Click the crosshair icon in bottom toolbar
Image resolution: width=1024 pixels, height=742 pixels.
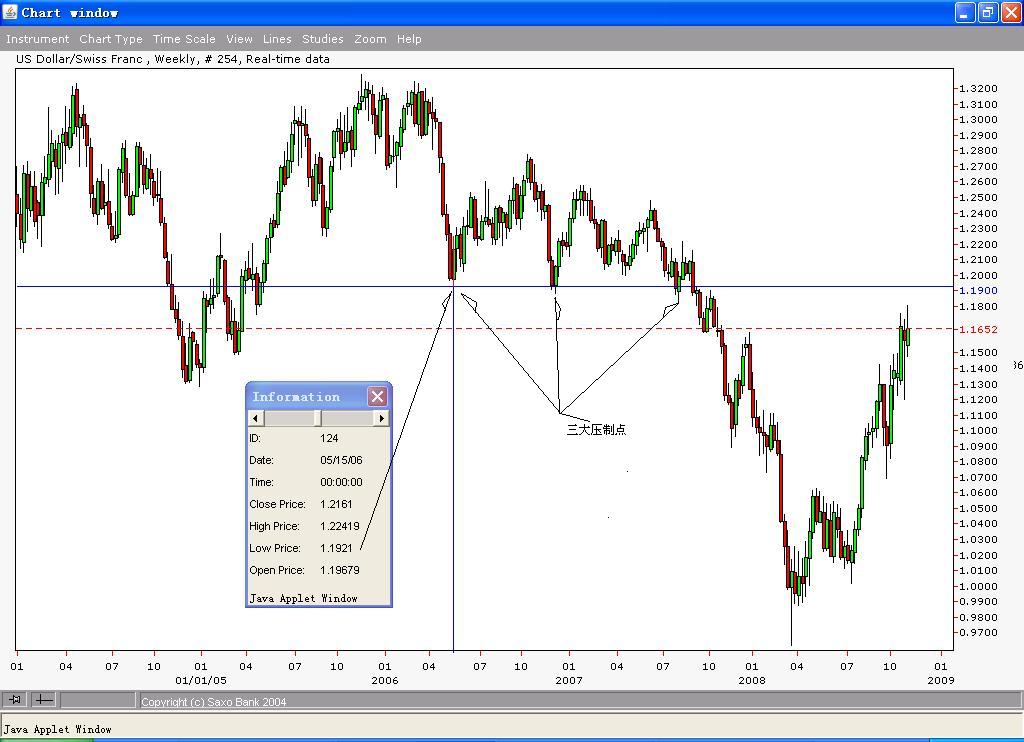tap(44, 700)
